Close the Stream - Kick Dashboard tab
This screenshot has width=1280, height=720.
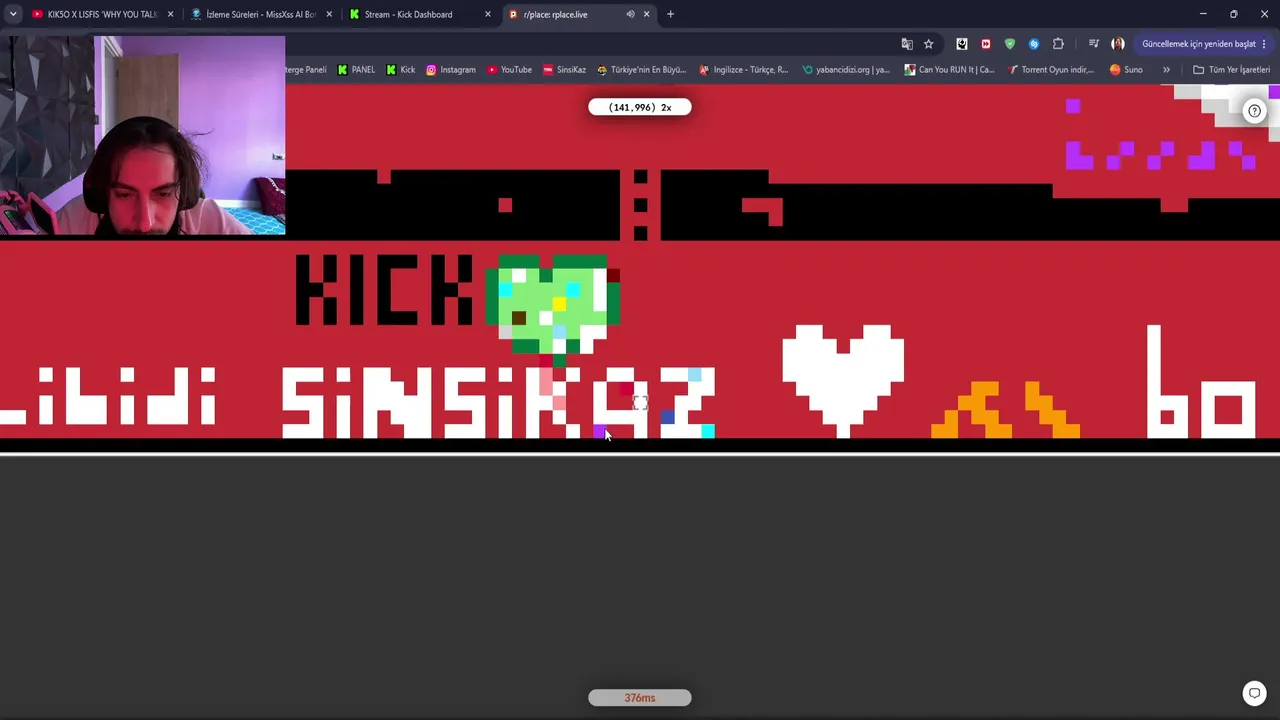pos(488,14)
